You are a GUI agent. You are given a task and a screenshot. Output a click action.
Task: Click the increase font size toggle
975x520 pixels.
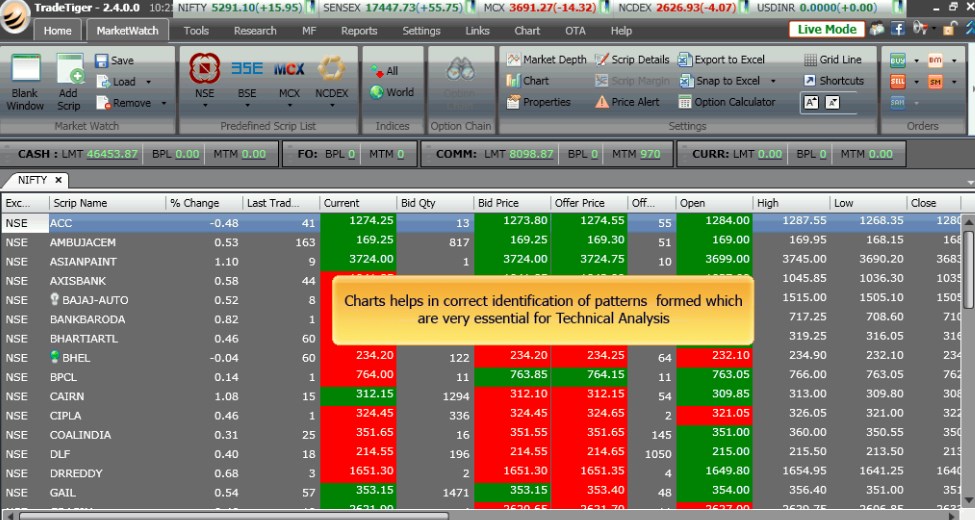point(811,102)
